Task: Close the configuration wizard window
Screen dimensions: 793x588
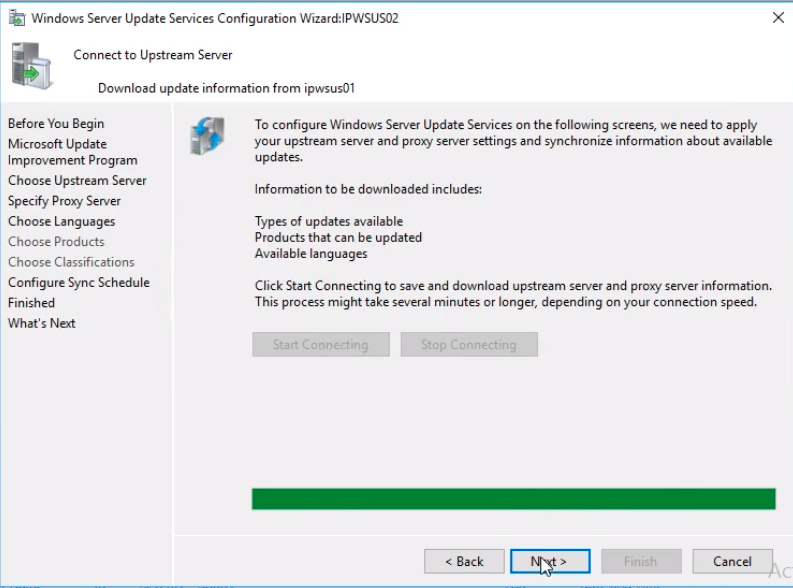Action: tap(778, 18)
